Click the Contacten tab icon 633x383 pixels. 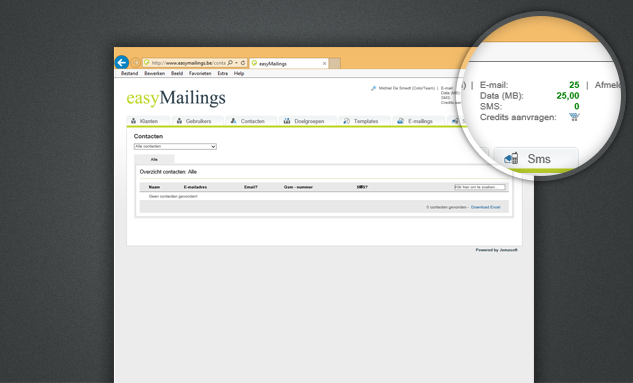[x=233, y=121]
